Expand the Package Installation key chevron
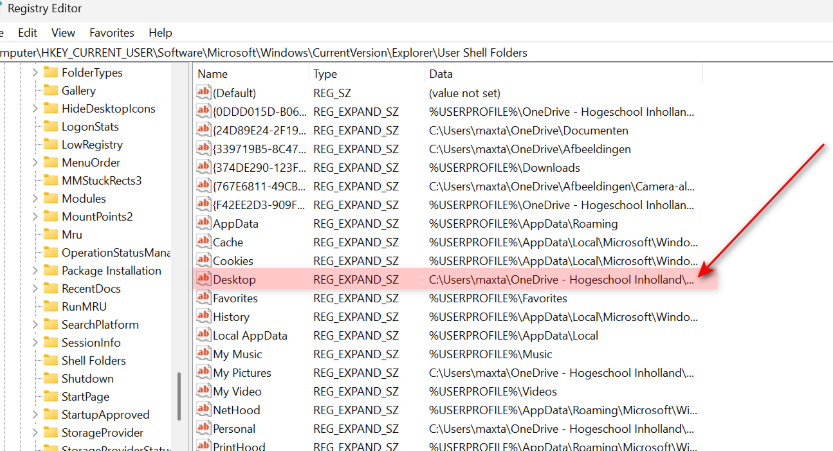The width and height of the screenshot is (833, 451). (35, 270)
